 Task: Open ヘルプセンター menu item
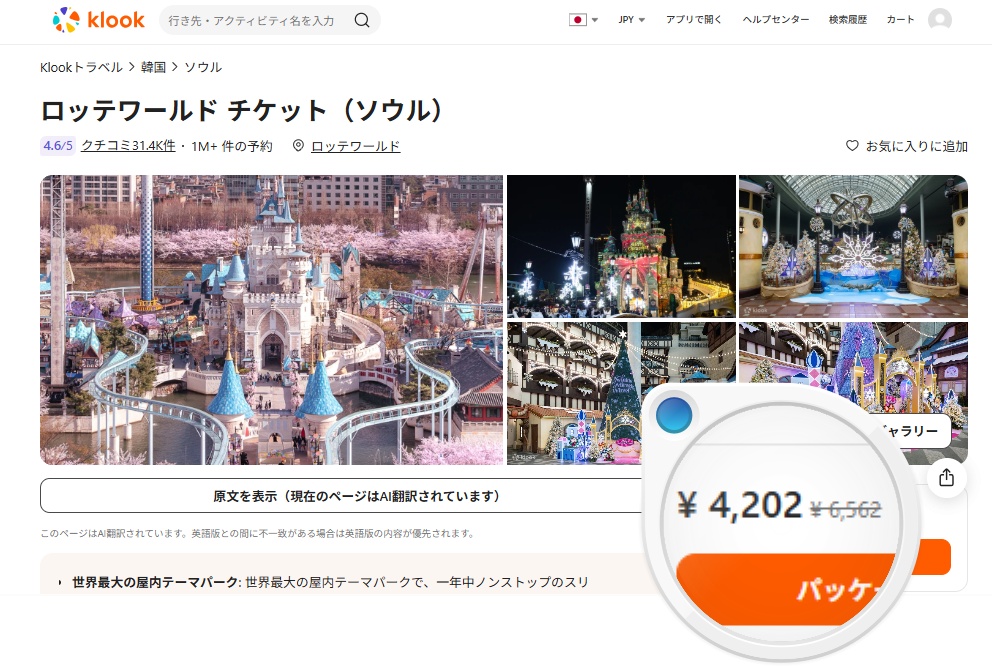point(776,20)
